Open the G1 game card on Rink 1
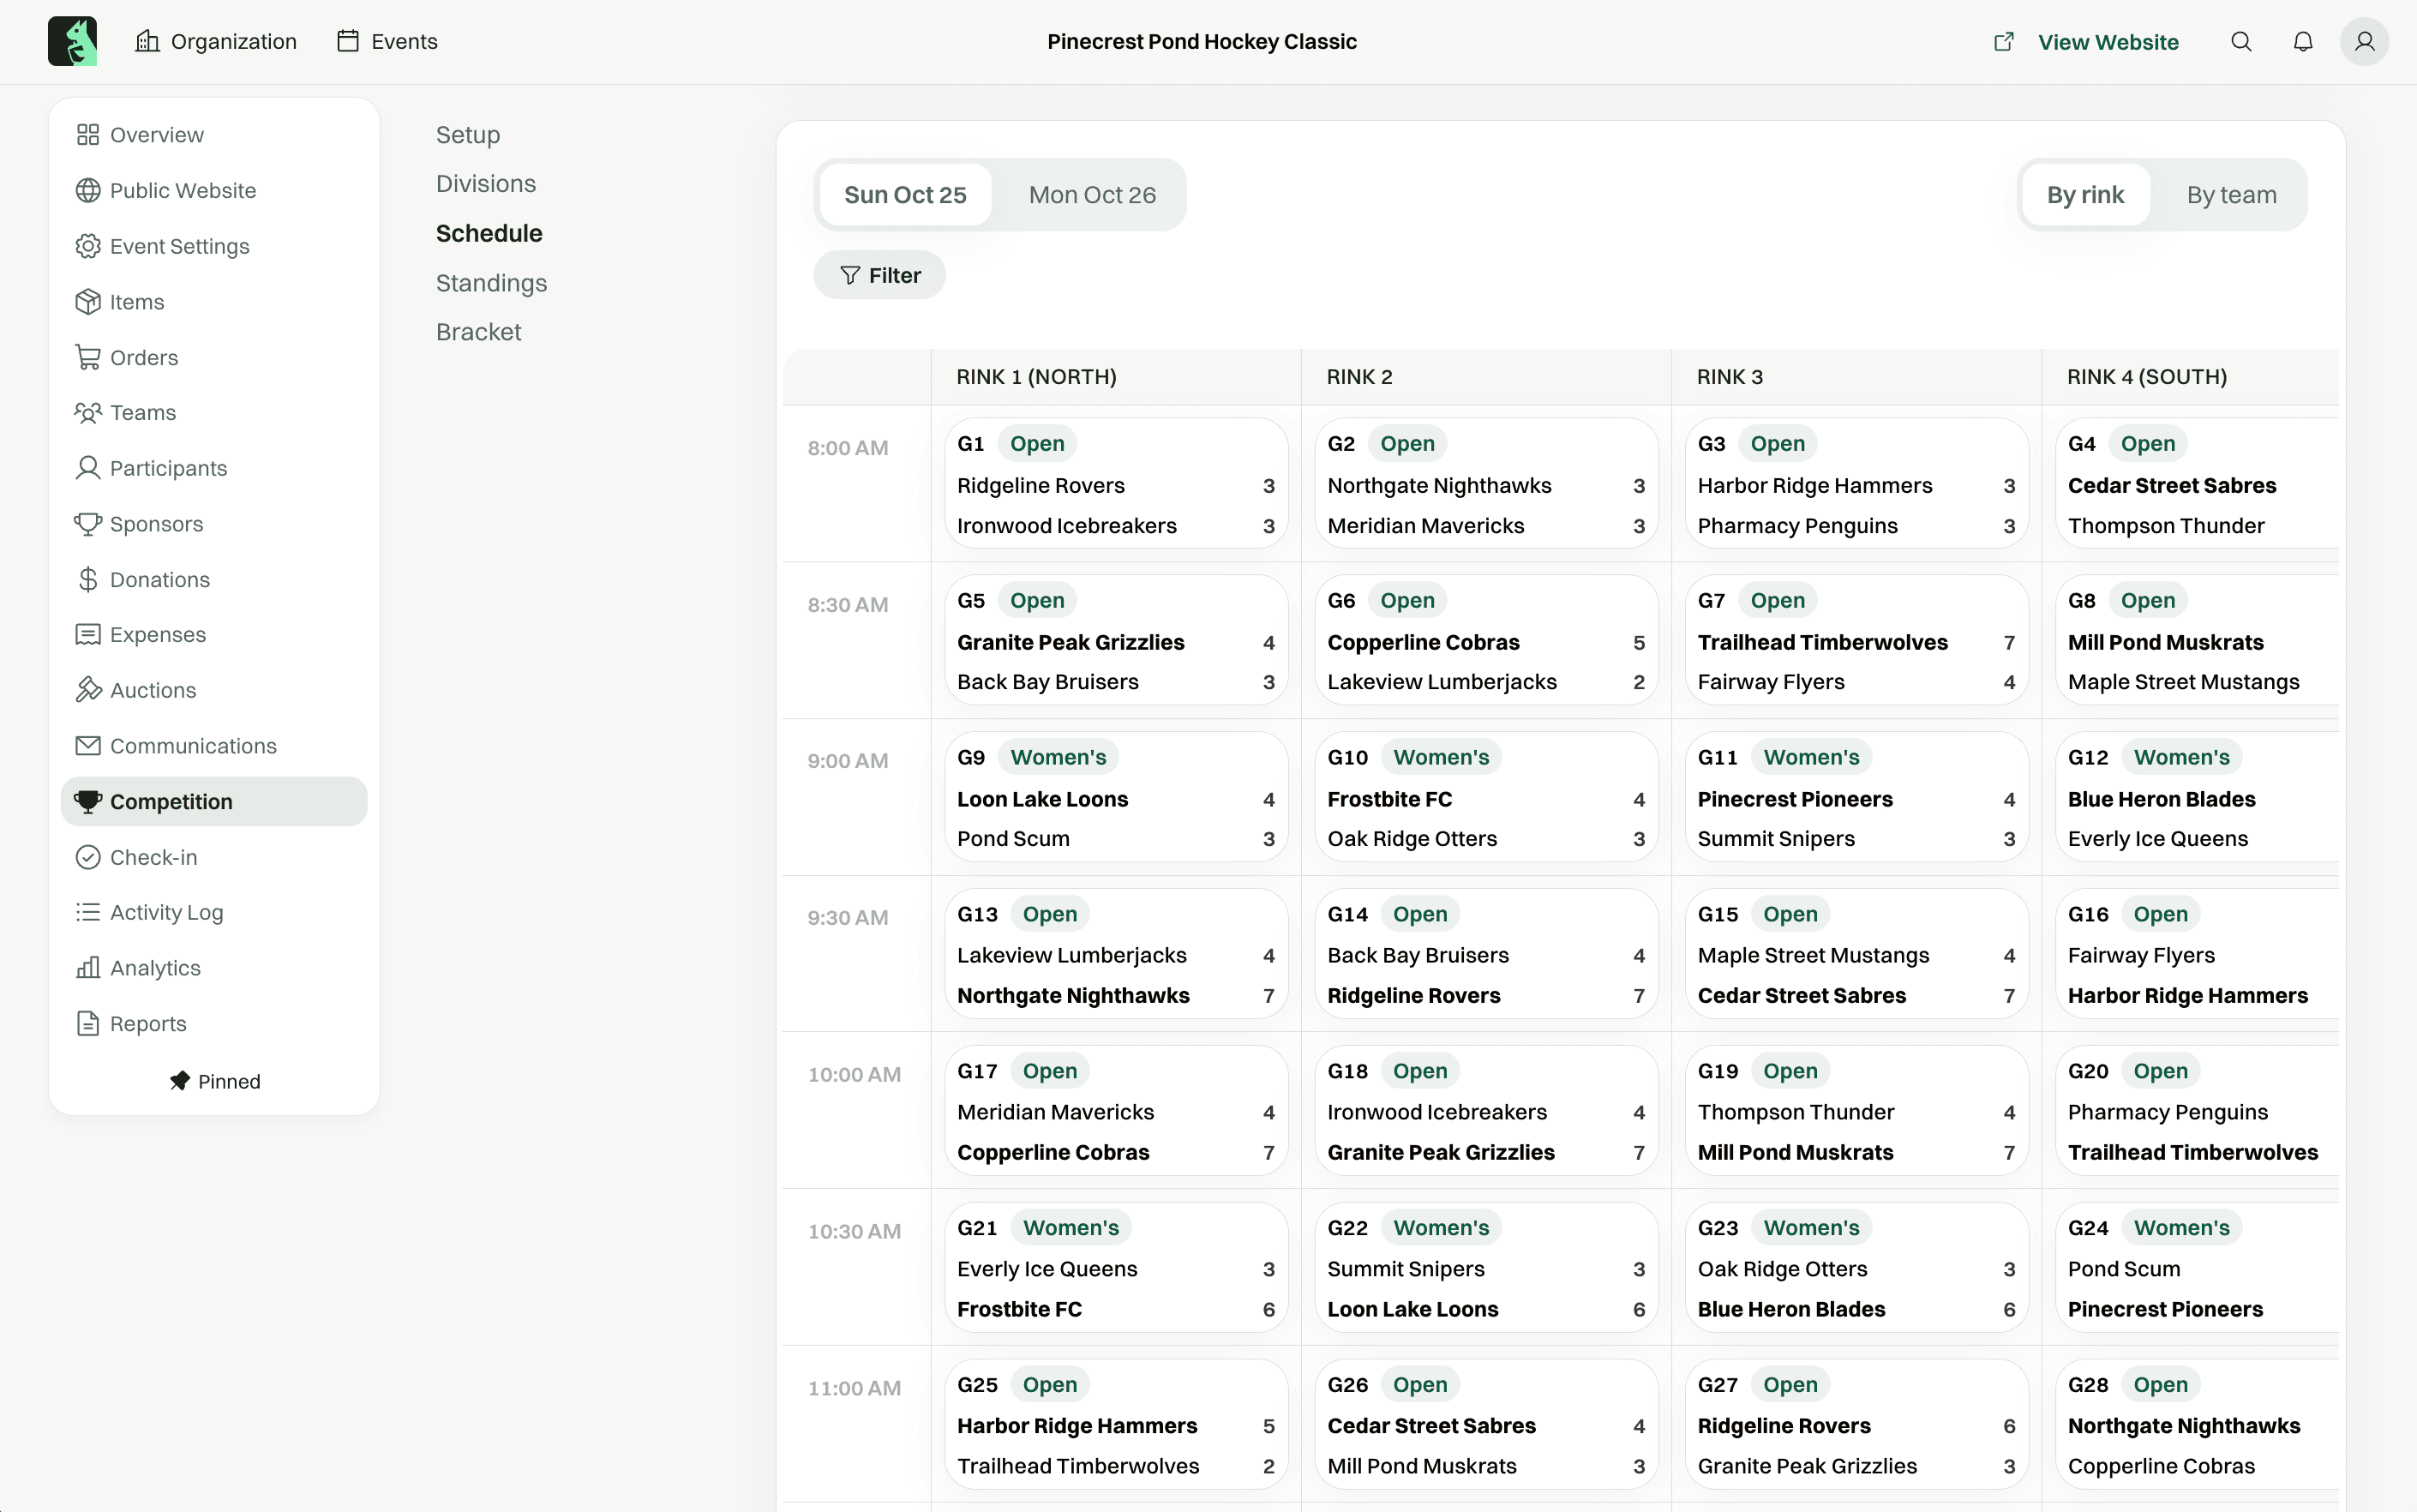 (1116, 483)
